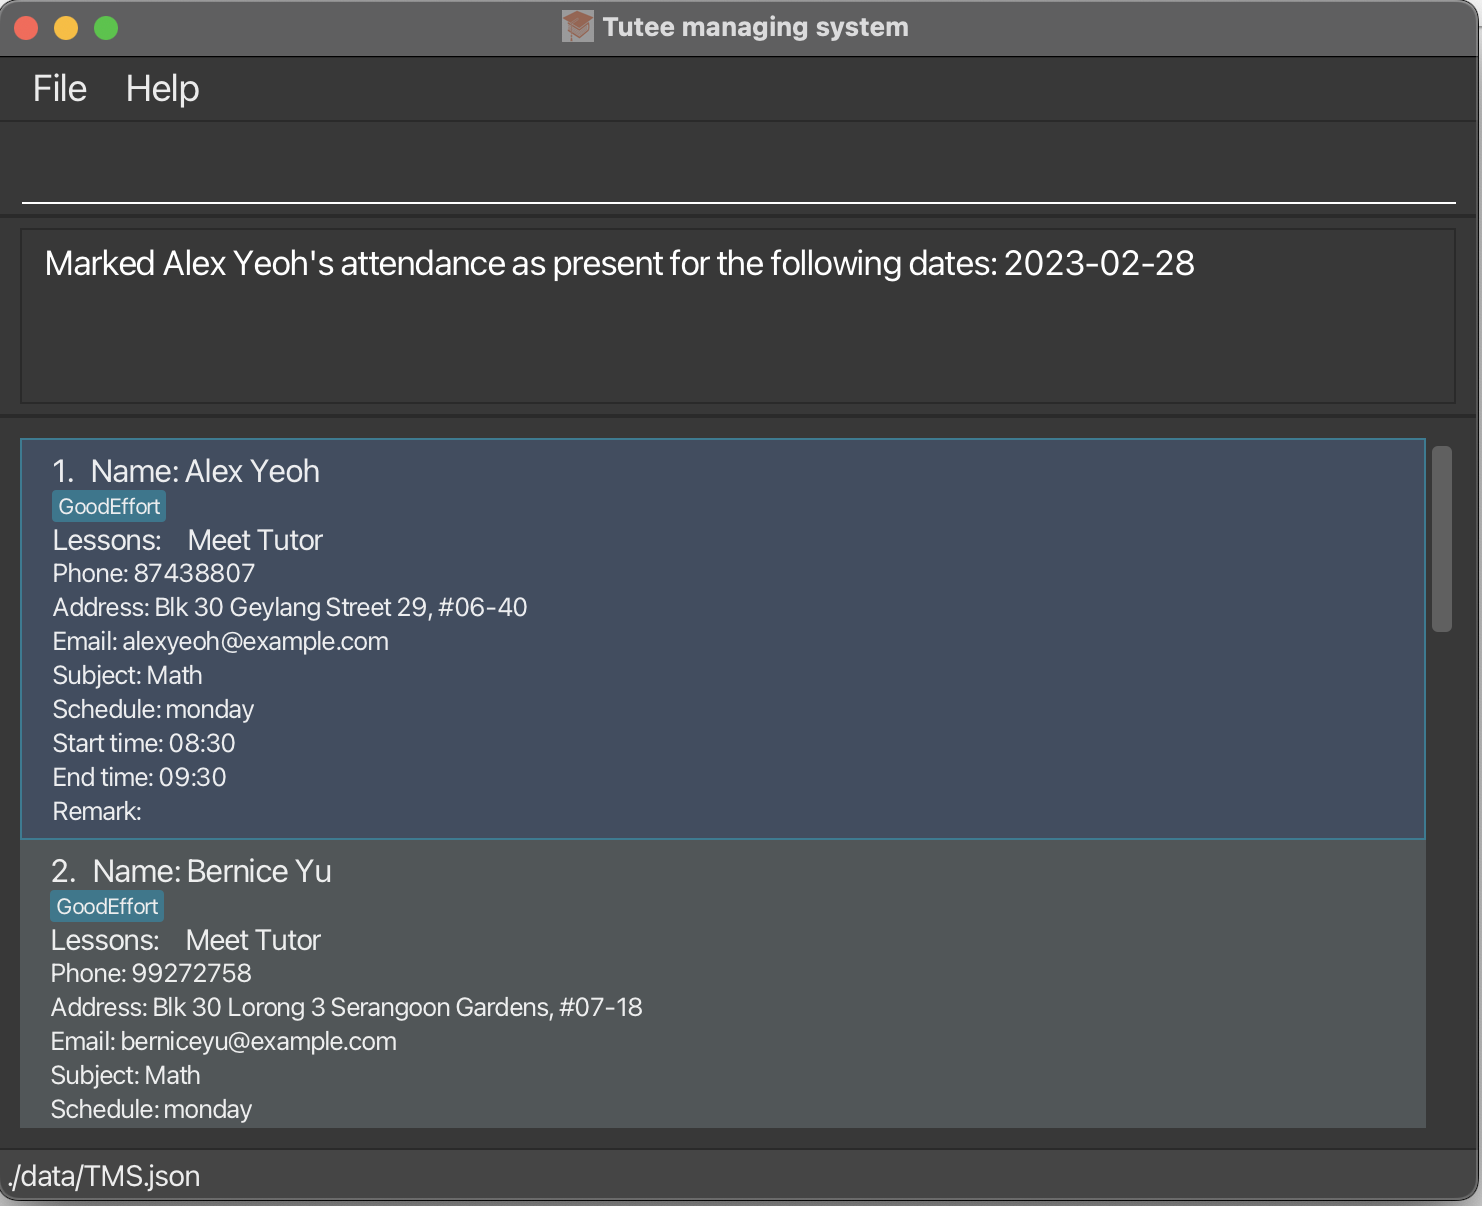This screenshot has width=1482, height=1206.
Task: Click Bernice Yu's Lessons: Meet Tutor line
Action: tap(185, 940)
